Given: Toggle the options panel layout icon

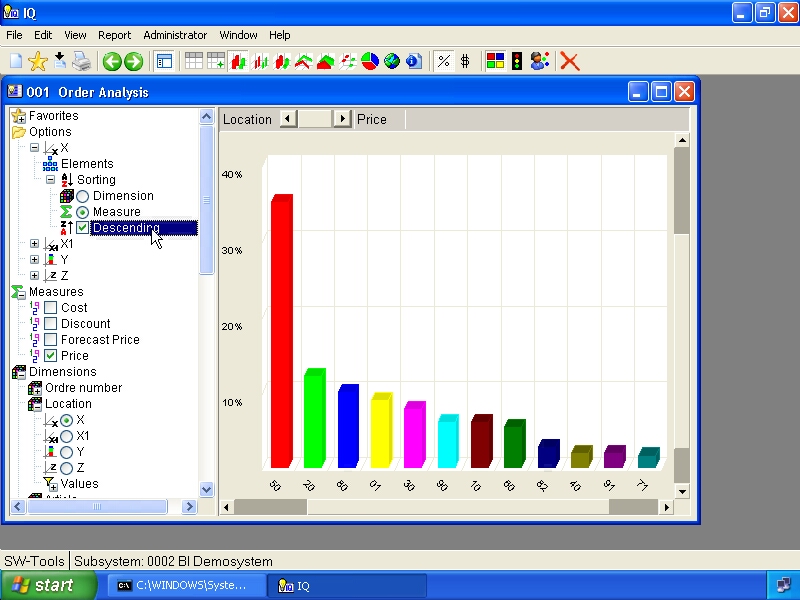Looking at the screenshot, I should click(164, 61).
